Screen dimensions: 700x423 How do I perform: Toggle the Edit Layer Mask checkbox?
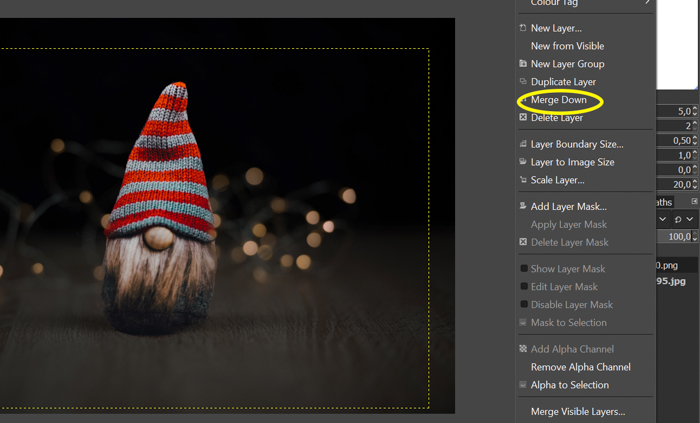pyautogui.click(x=523, y=287)
